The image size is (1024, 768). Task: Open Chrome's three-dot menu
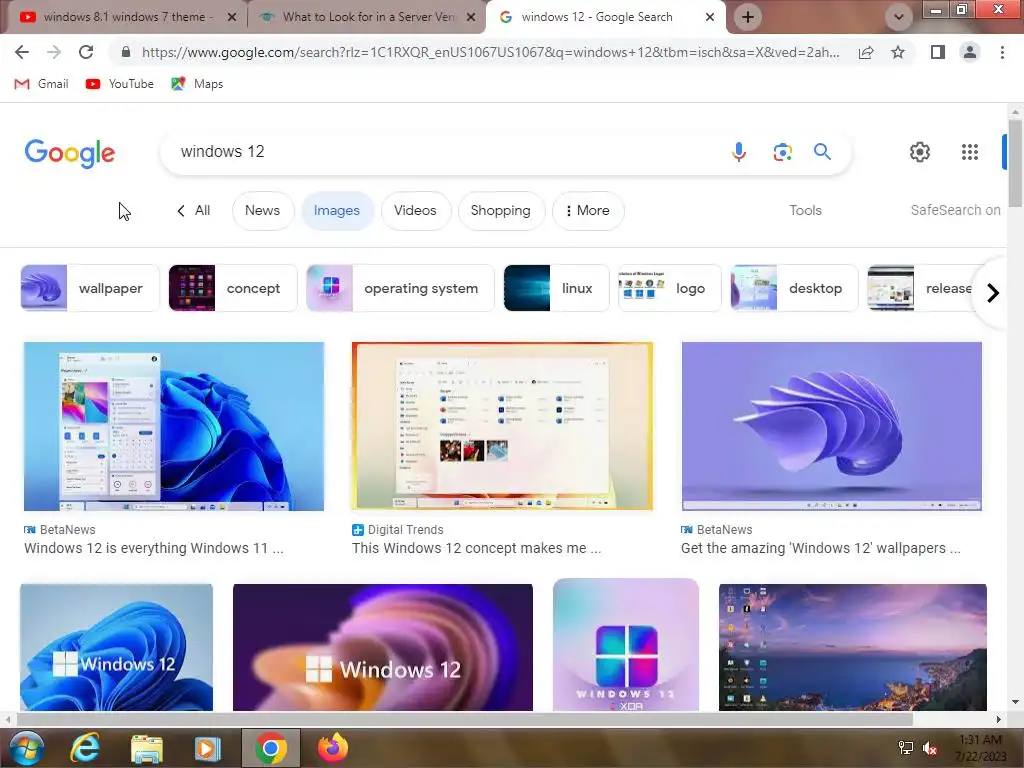click(x=1002, y=52)
